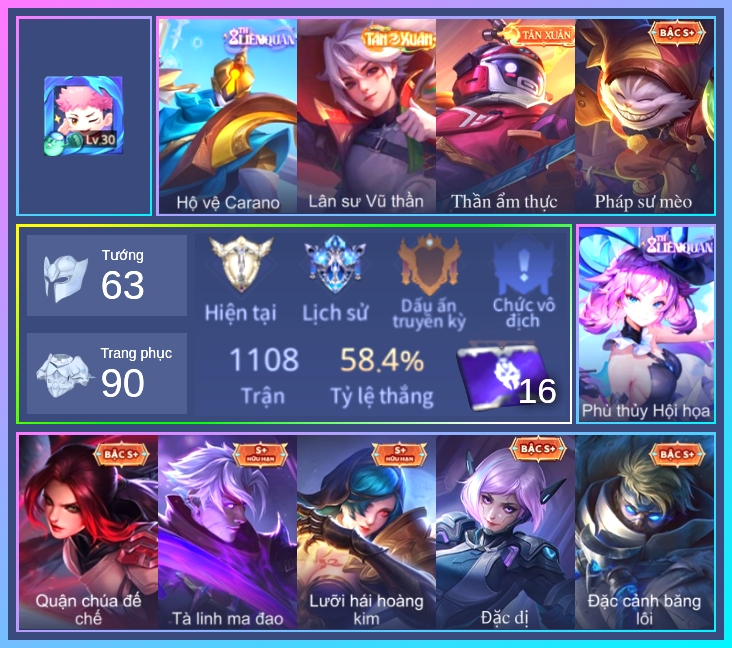Click the Trang phục armor icon
This screenshot has height=648, width=732.
pyautogui.click(x=64, y=375)
